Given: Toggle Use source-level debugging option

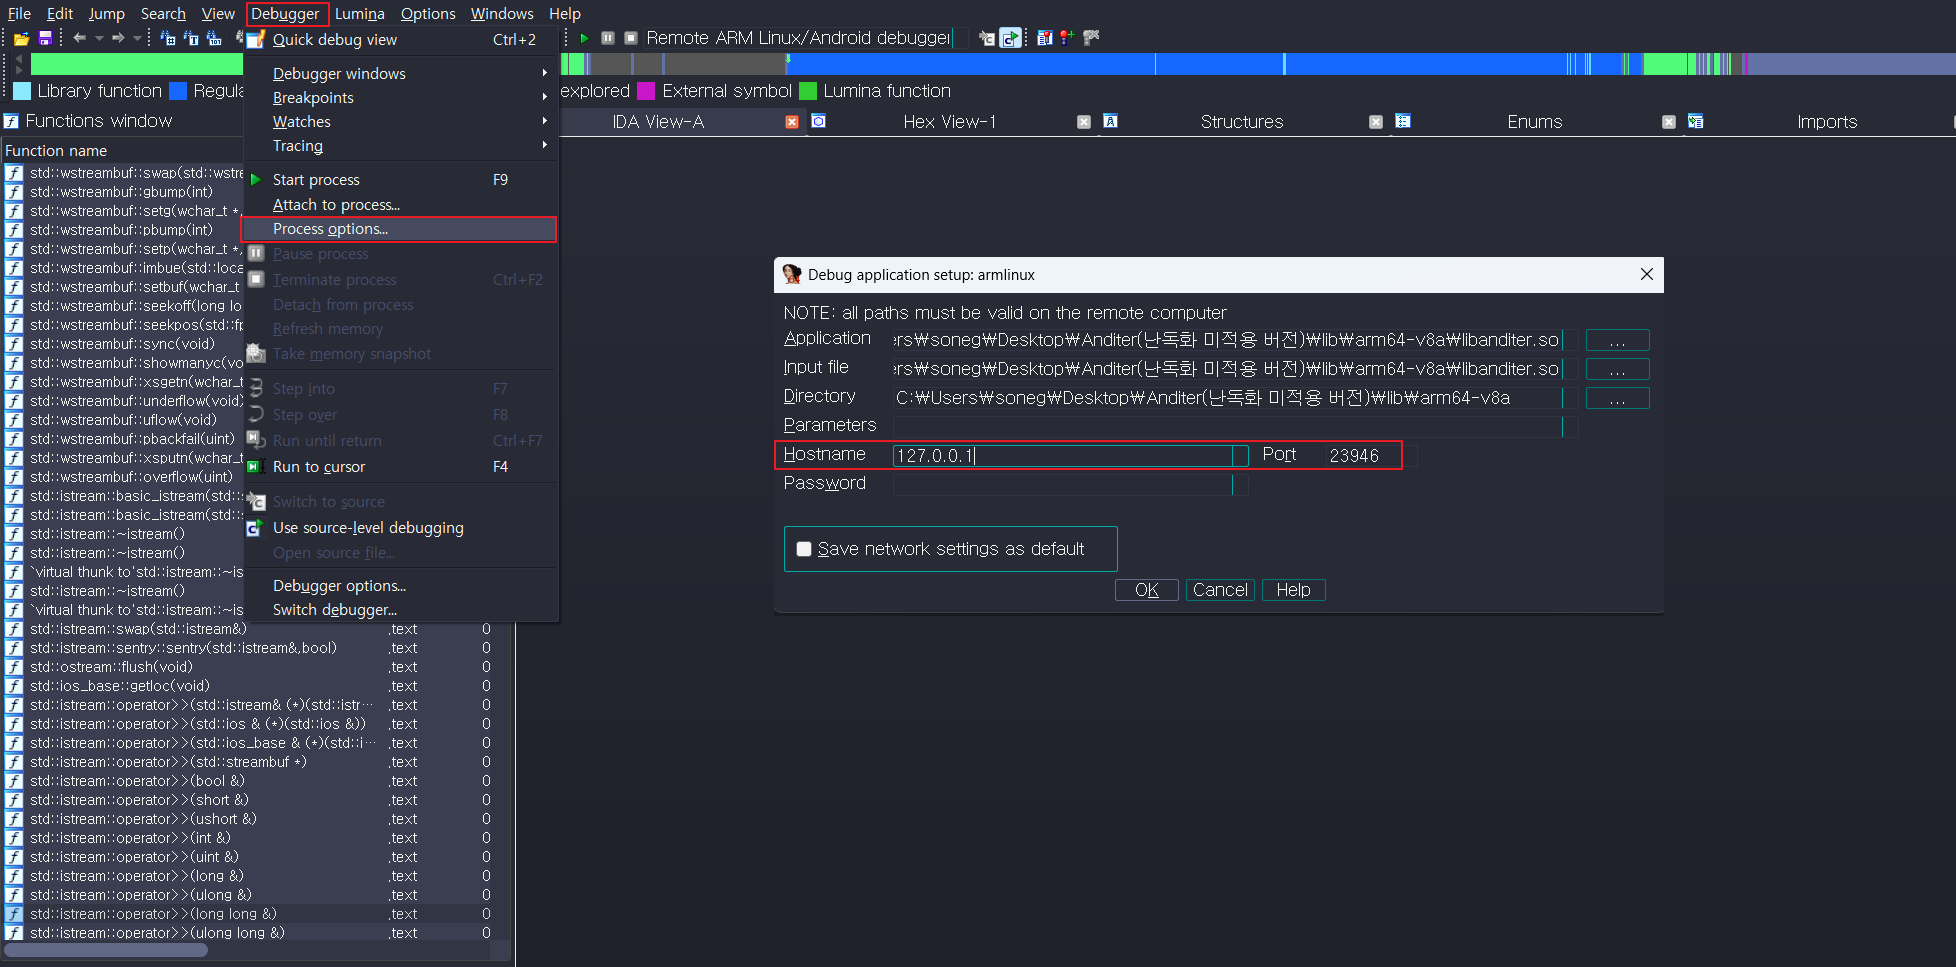Looking at the screenshot, I should [x=368, y=528].
